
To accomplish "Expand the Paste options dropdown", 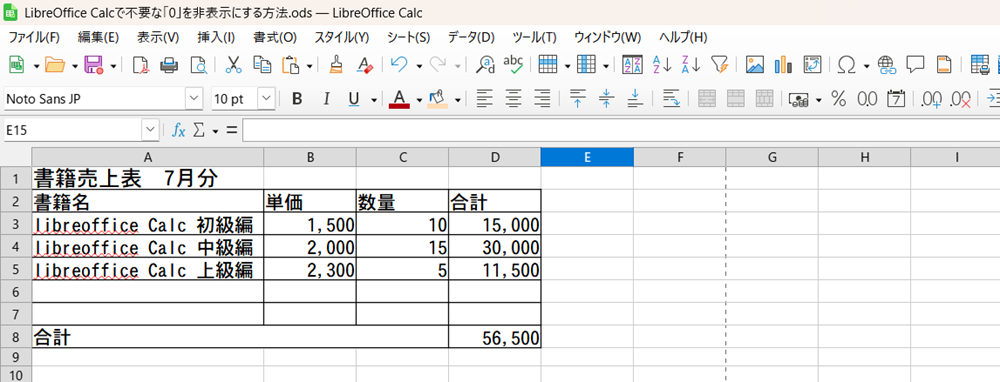I will pyautogui.click(x=310, y=65).
